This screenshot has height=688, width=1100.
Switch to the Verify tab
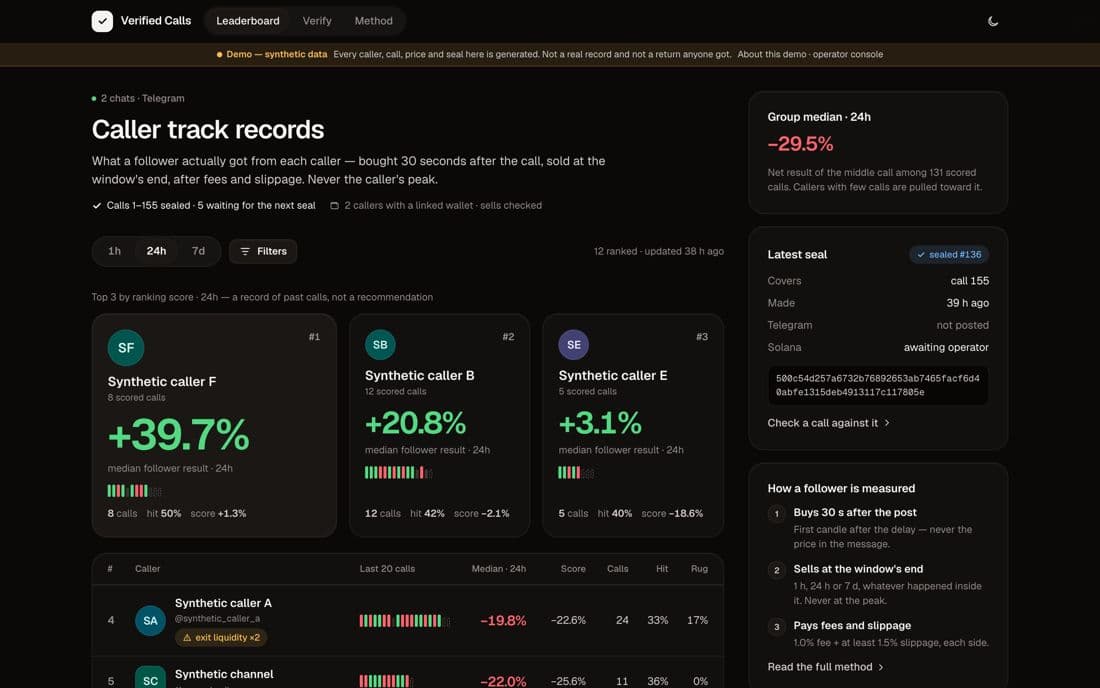pyautogui.click(x=317, y=21)
